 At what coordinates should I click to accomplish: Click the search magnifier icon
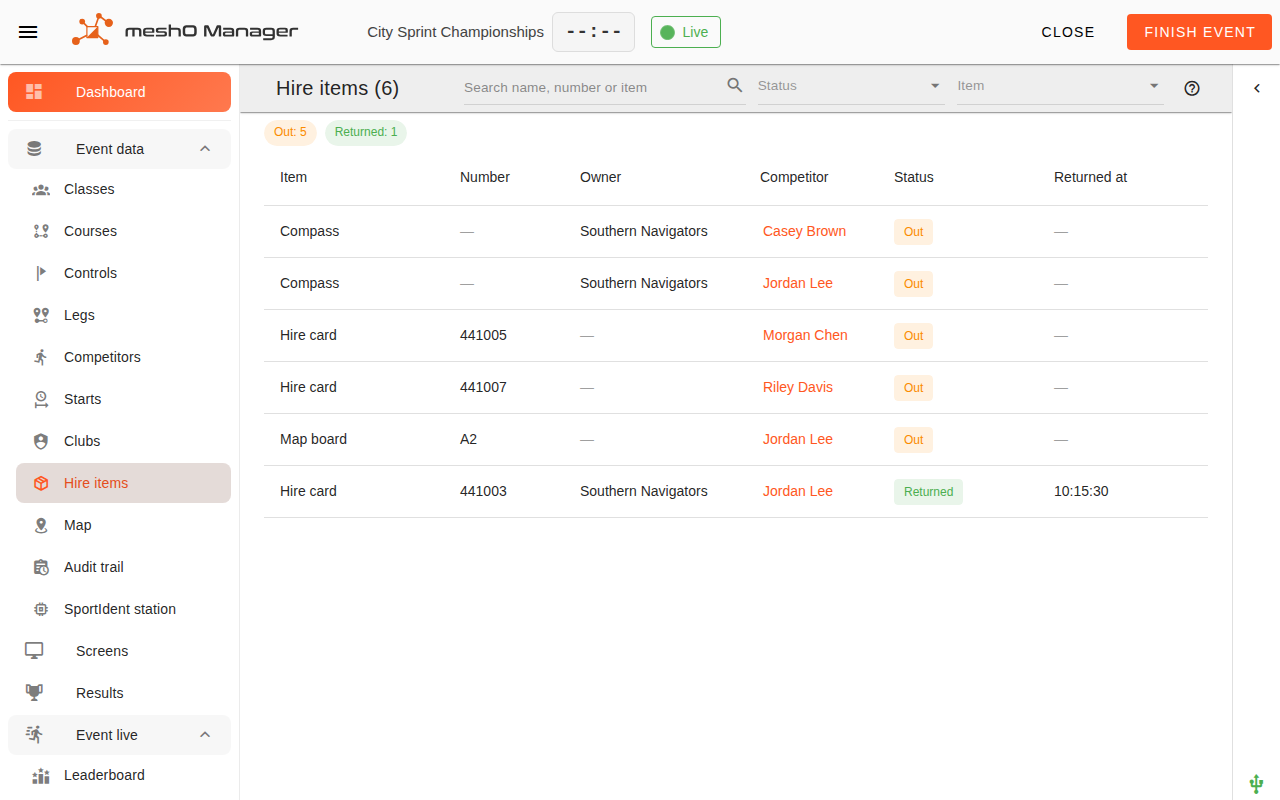(x=735, y=86)
